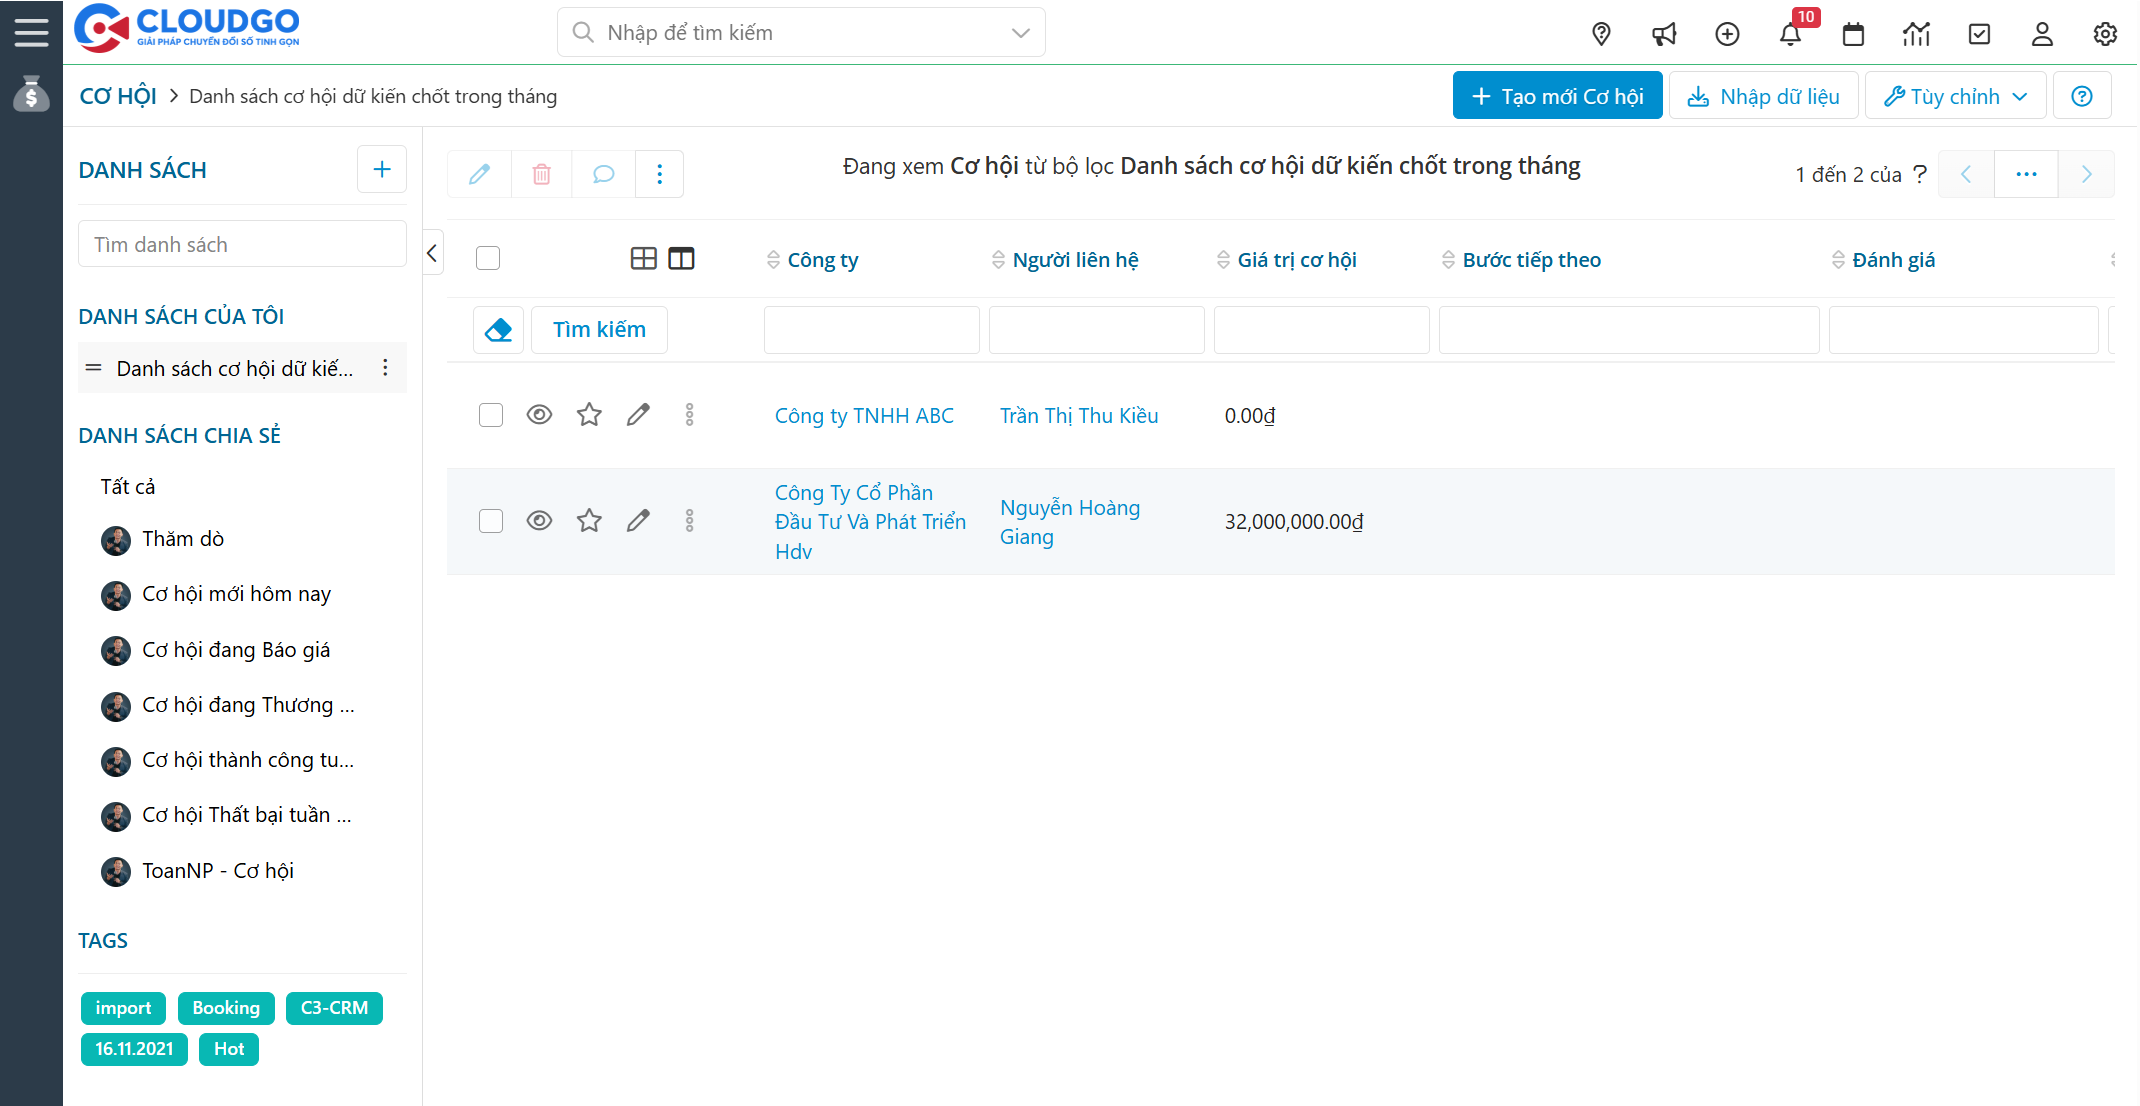Open the notifications bell with 10 alerts
The width and height of the screenshot is (2140, 1106).
tap(1791, 33)
